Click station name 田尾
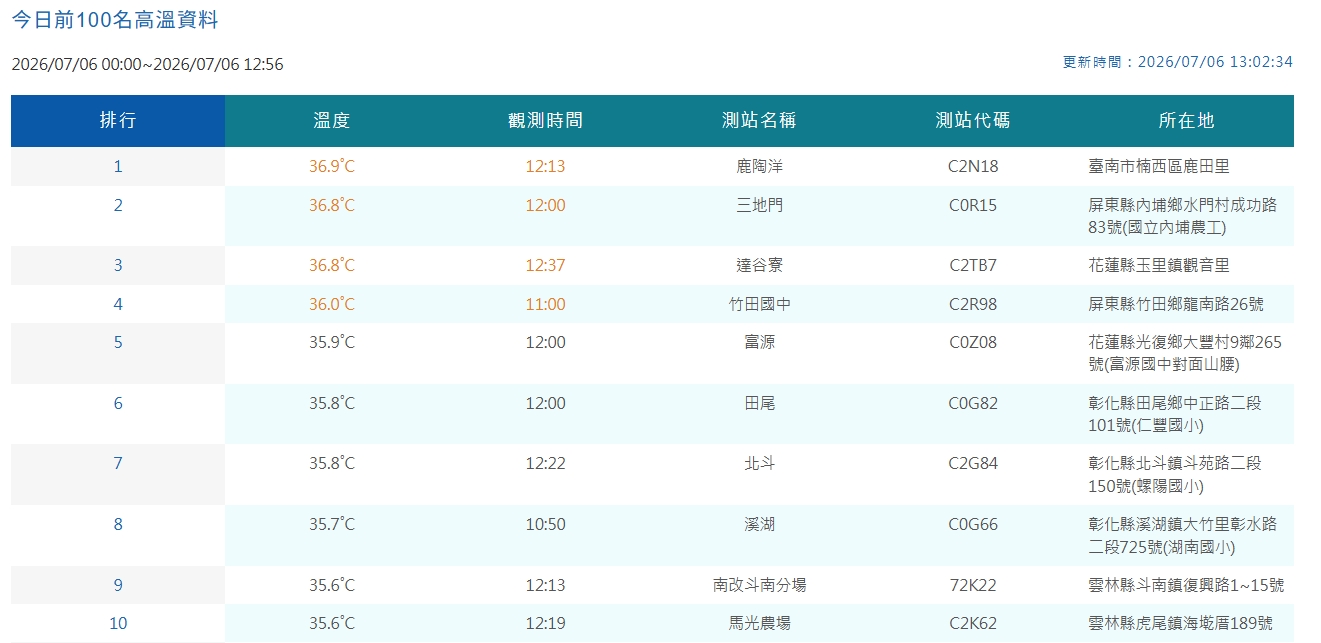Image resolution: width=1321 pixels, height=643 pixels. point(759,403)
